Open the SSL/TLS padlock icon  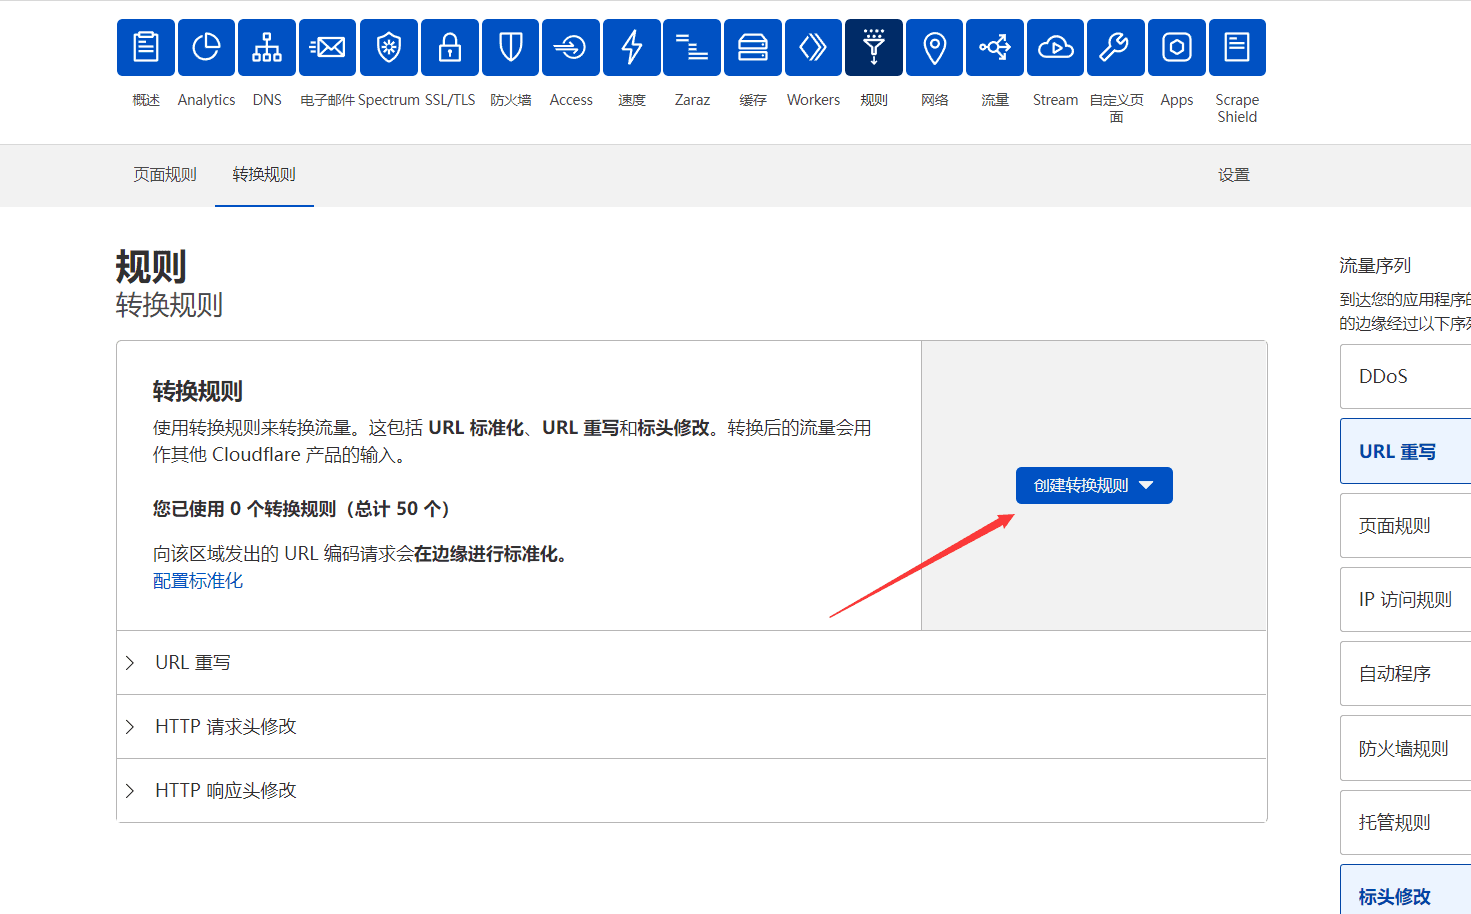[450, 48]
